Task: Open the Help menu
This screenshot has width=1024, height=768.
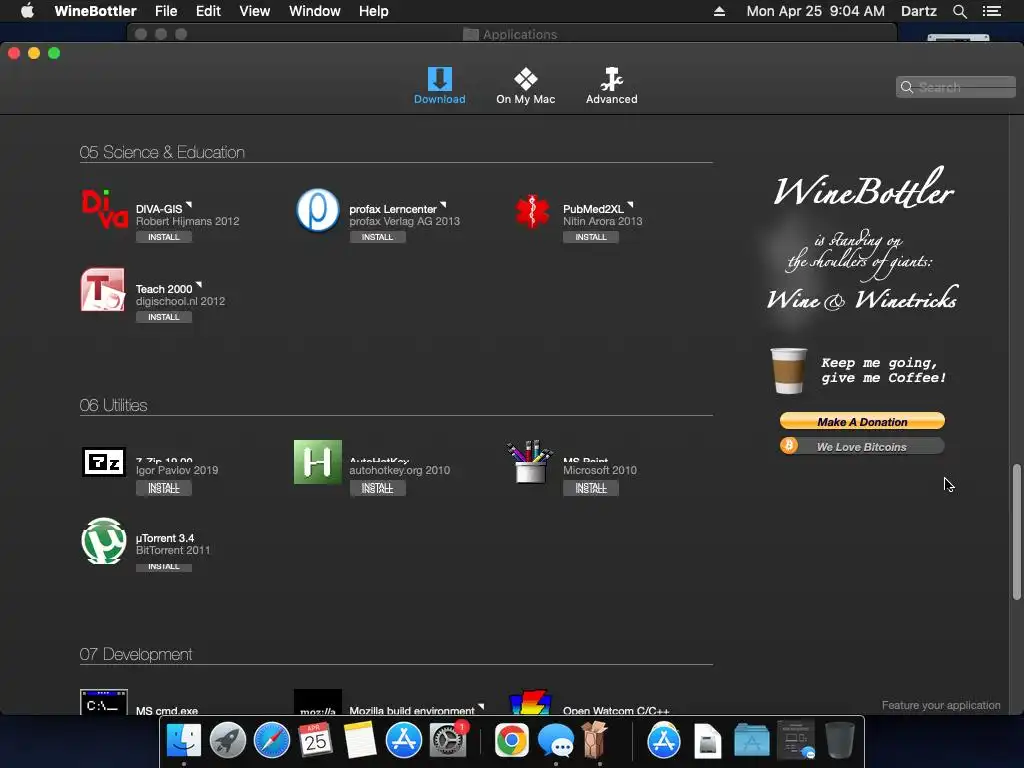Action: coord(374,11)
